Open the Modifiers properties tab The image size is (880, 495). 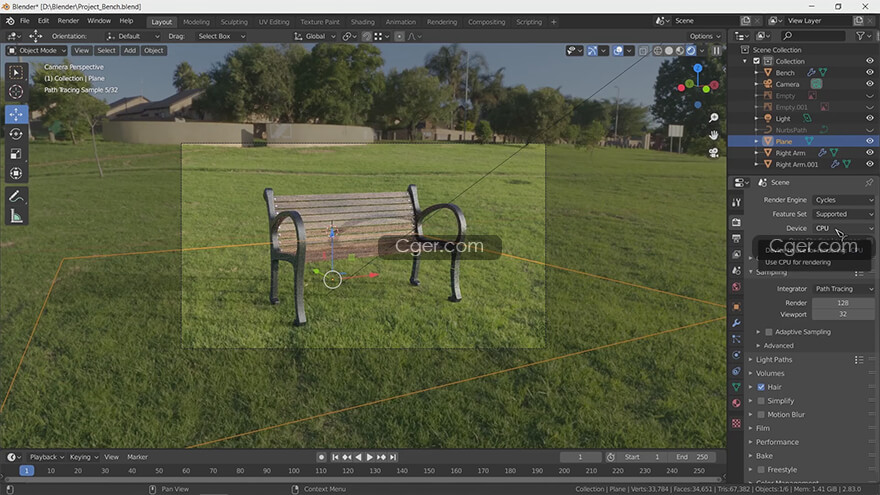[x=736, y=323]
